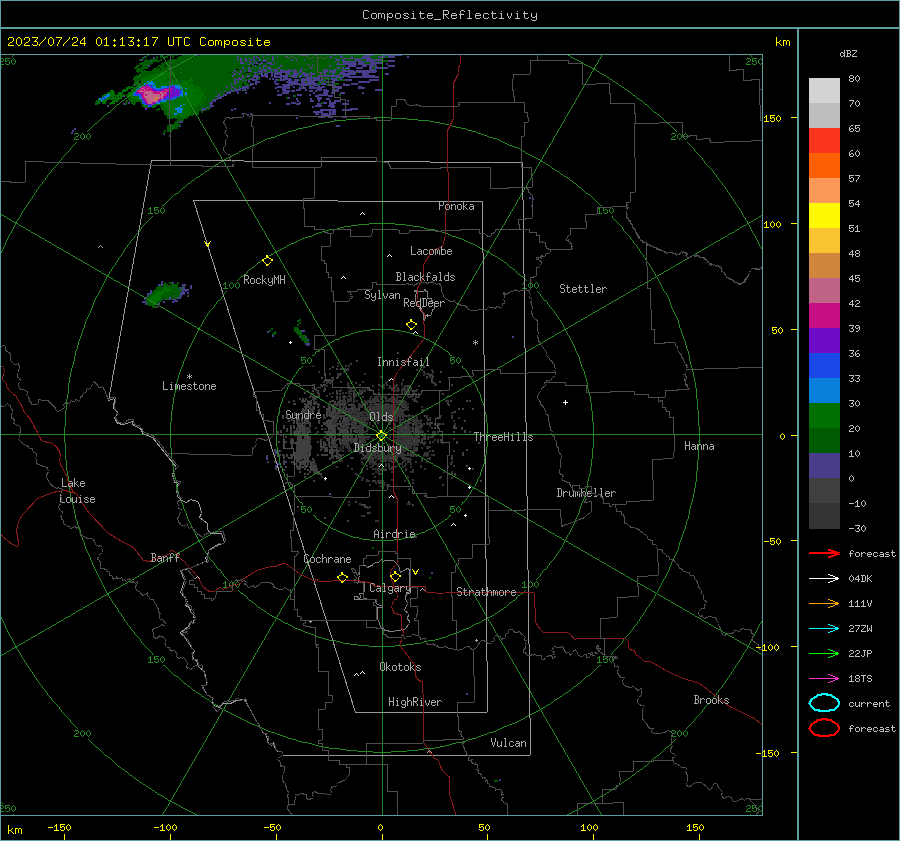Click the cyan 27ZW arrow legend icon

[824, 629]
